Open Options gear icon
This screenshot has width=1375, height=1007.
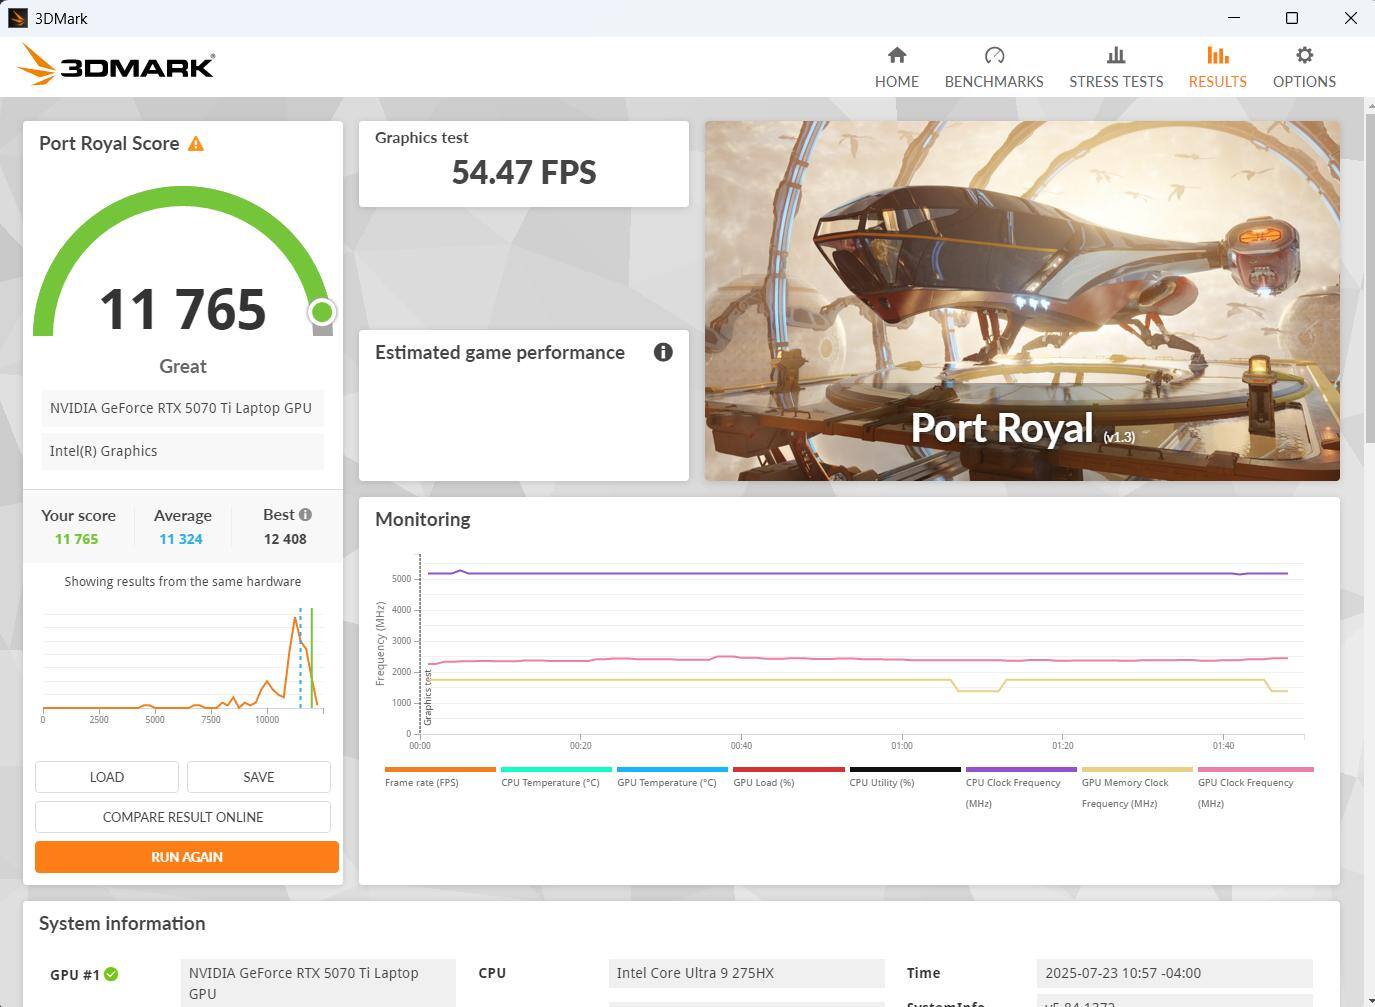[1303, 56]
